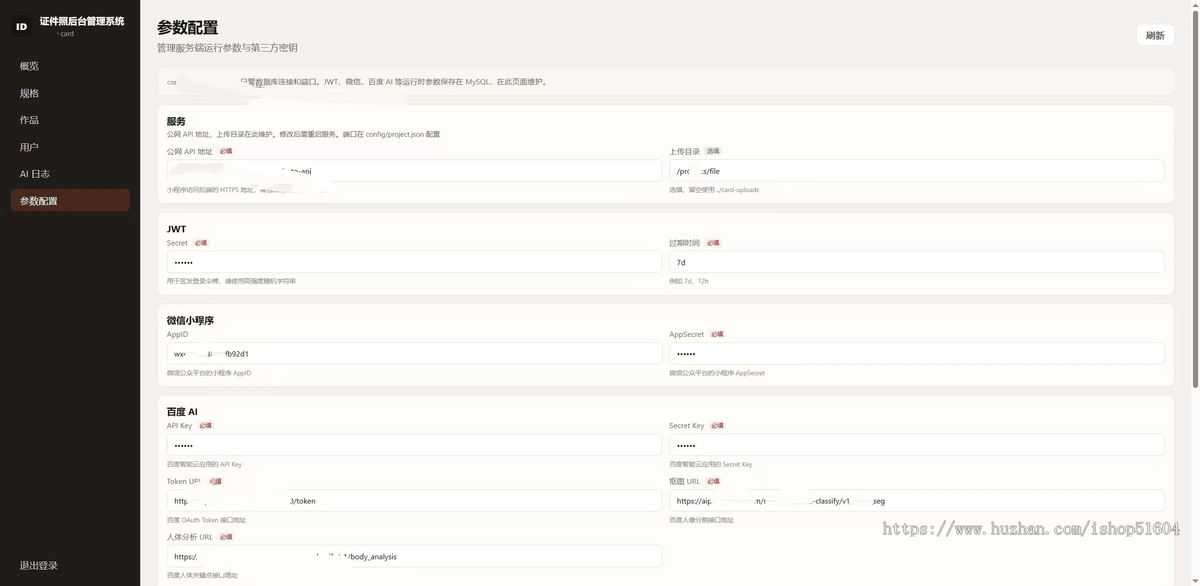Screen dimensions: 1200x586
Task: Select the 参数配置 sidebar item
Action: tap(70, 201)
